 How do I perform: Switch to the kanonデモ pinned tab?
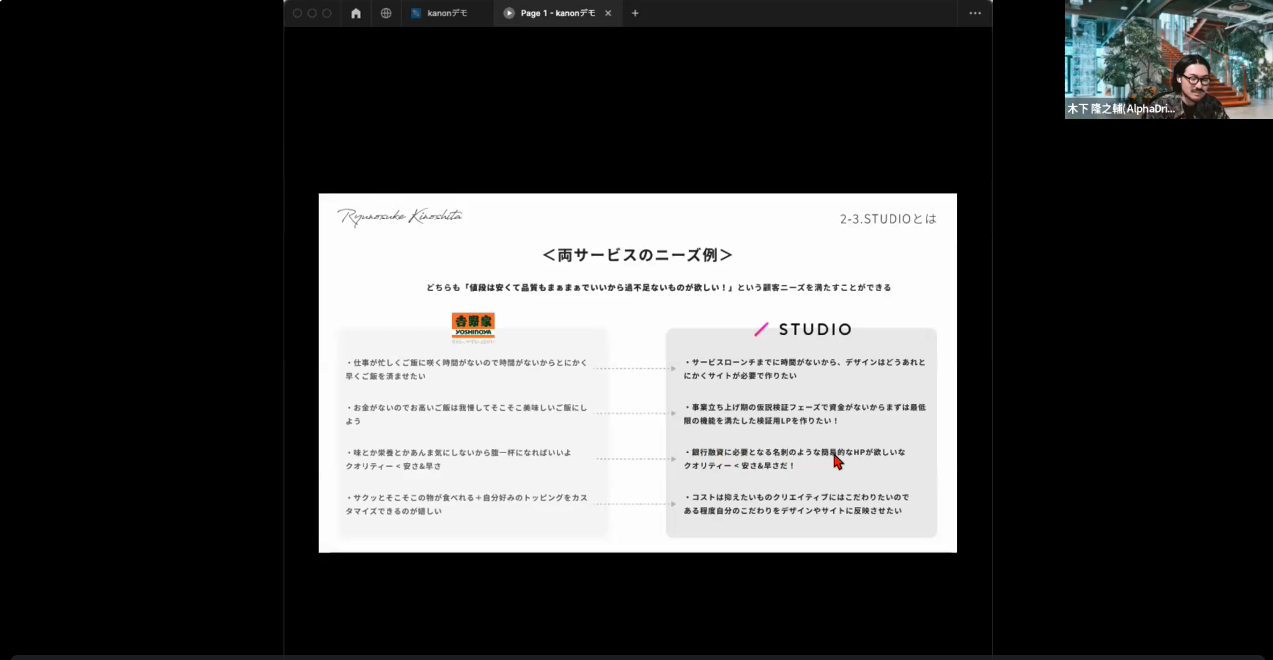pyautogui.click(x=447, y=13)
